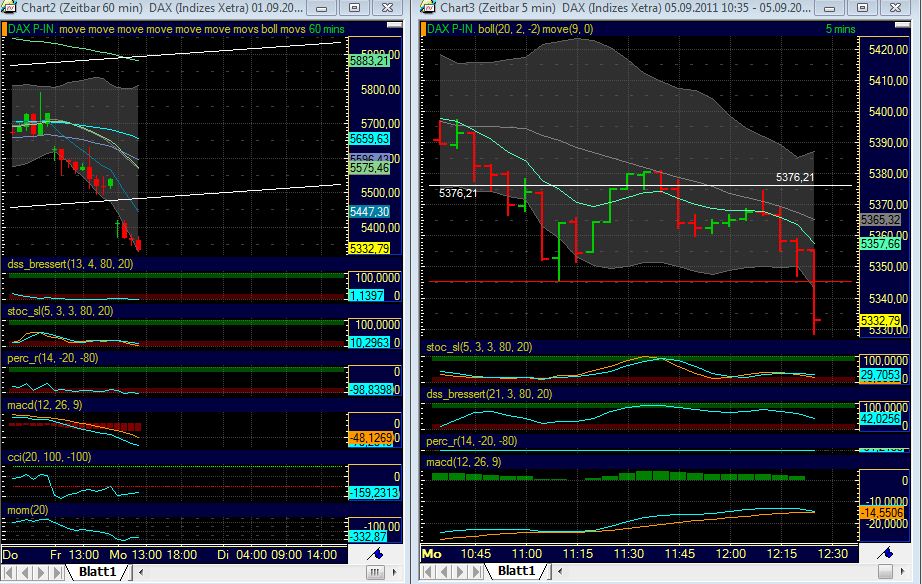Click the stoc_sl(5, 3, 3, 80, 20) label in Chart3
The image size is (922, 584).
coord(479,347)
